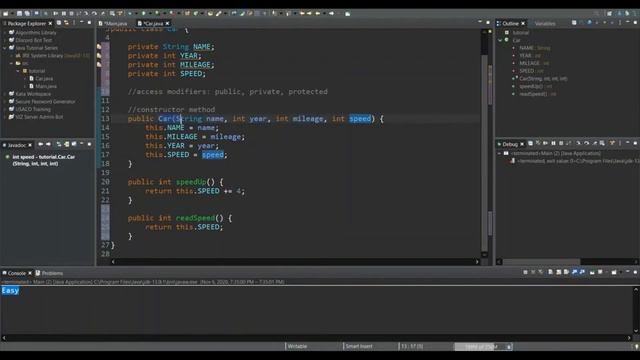Screen dimensions: 640x360
Task: Click Step Return icon in Debug view toolbar
Action: click(x=595, y=143)
